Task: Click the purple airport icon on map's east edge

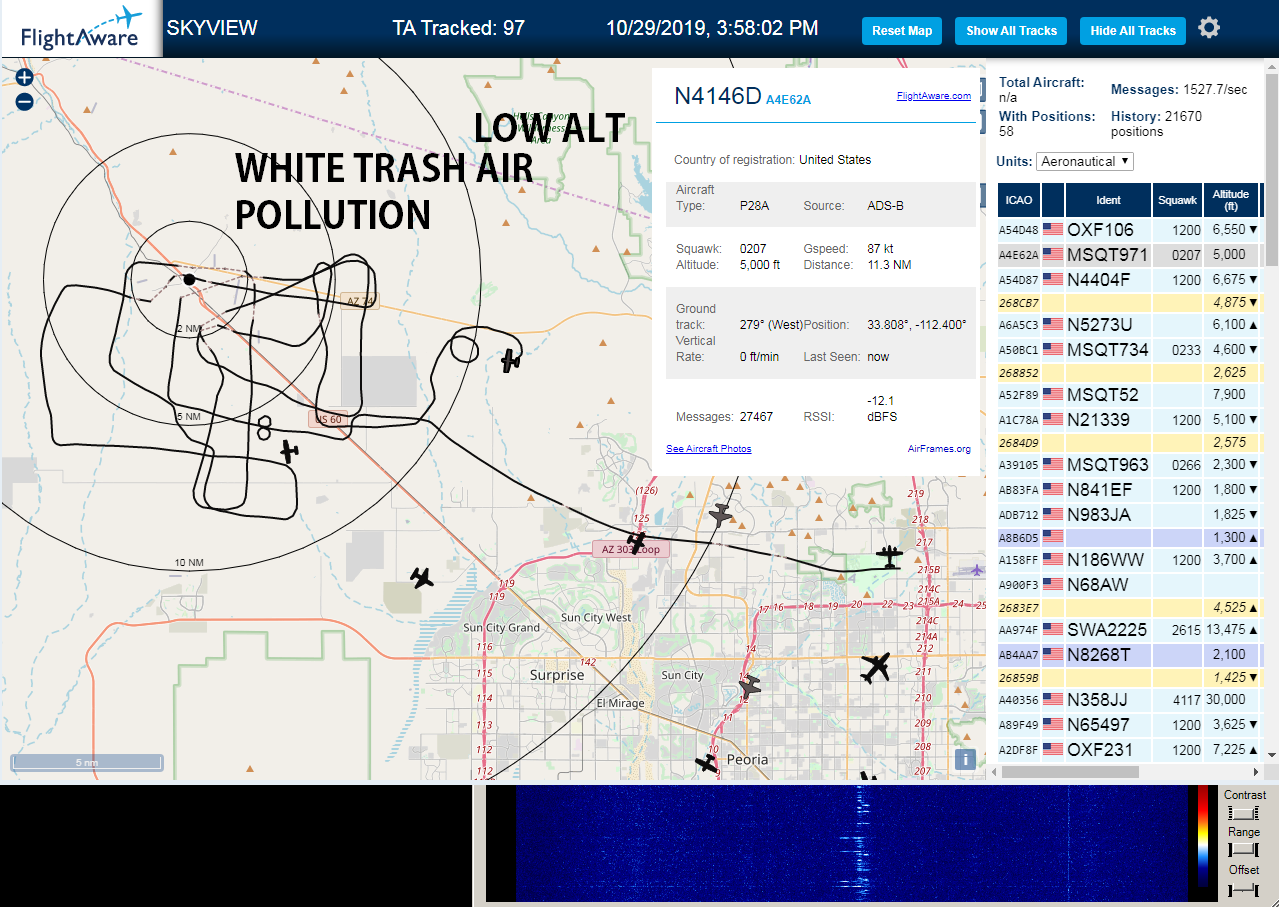Action: coord(976,570)
